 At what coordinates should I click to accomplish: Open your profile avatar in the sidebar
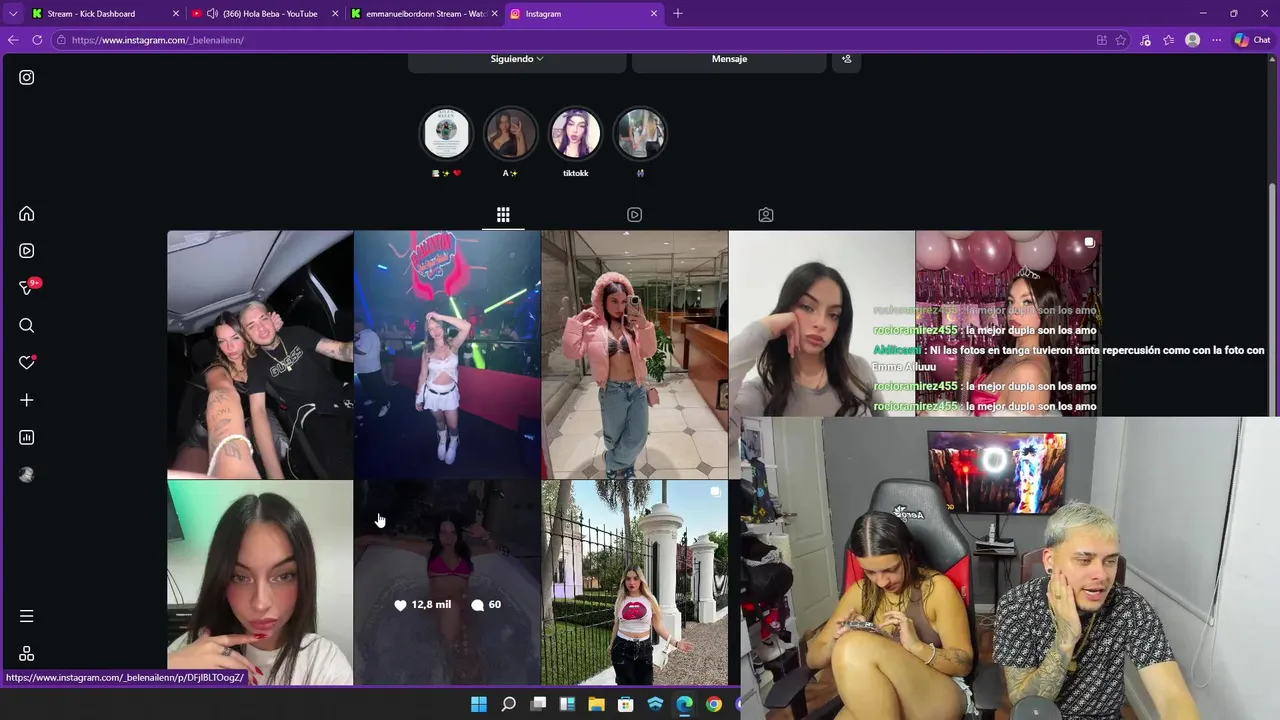coord(27,475)
